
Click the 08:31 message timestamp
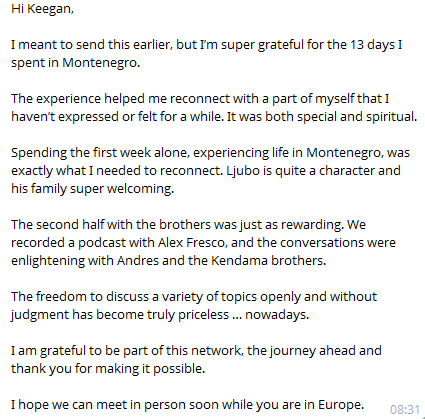(x=405, y=409)
